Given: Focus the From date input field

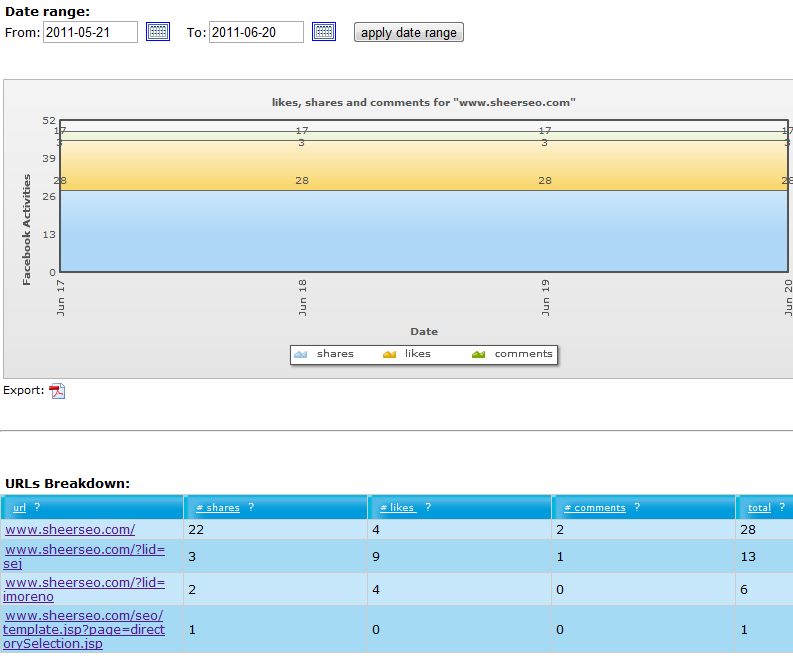Looking at the screenshot, I should tap(91, 32).
